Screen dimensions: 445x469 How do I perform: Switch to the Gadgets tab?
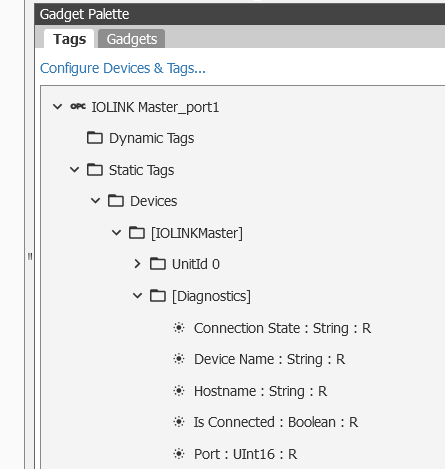132,39
